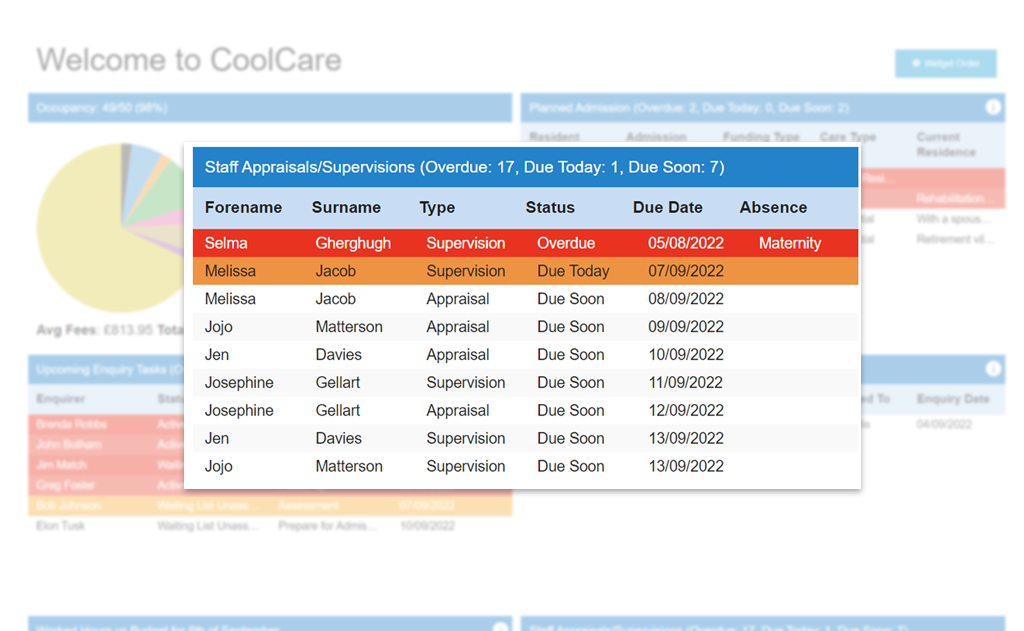
Task: Click the Type column header
Action: (437, 208)
